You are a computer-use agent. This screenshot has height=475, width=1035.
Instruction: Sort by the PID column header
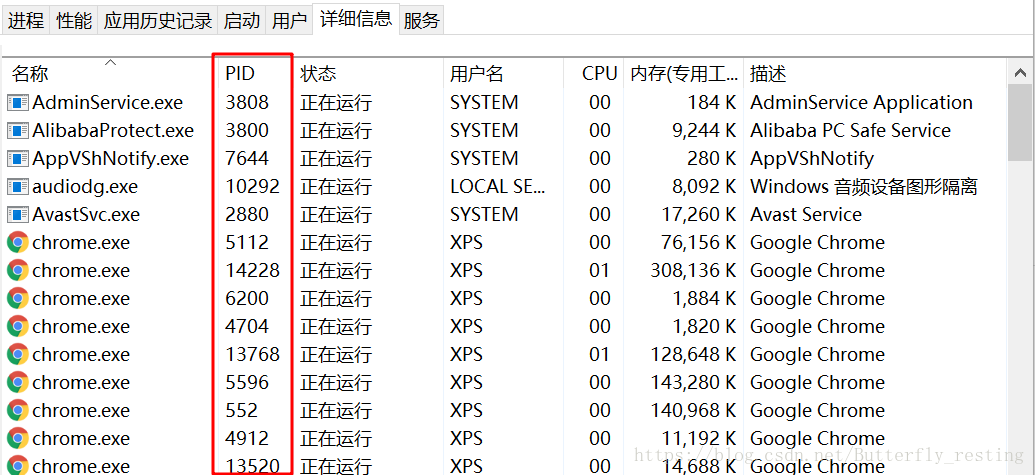[x=256, y=73]
